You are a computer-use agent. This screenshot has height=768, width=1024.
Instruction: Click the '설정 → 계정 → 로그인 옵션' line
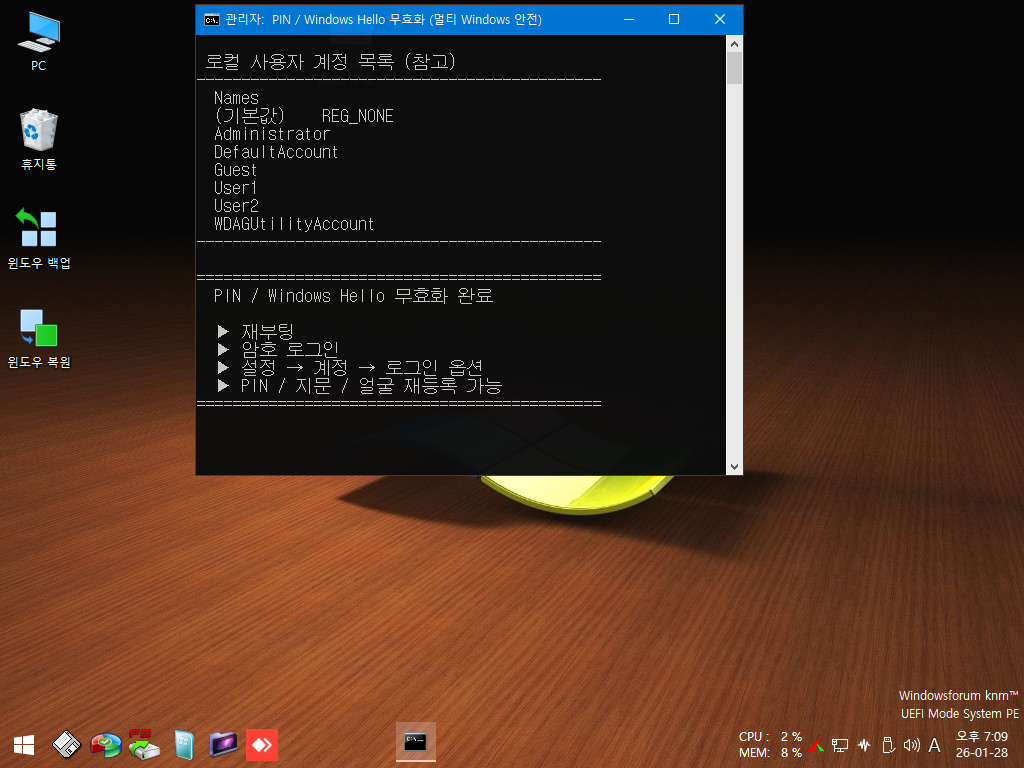[x=349, y=368]
